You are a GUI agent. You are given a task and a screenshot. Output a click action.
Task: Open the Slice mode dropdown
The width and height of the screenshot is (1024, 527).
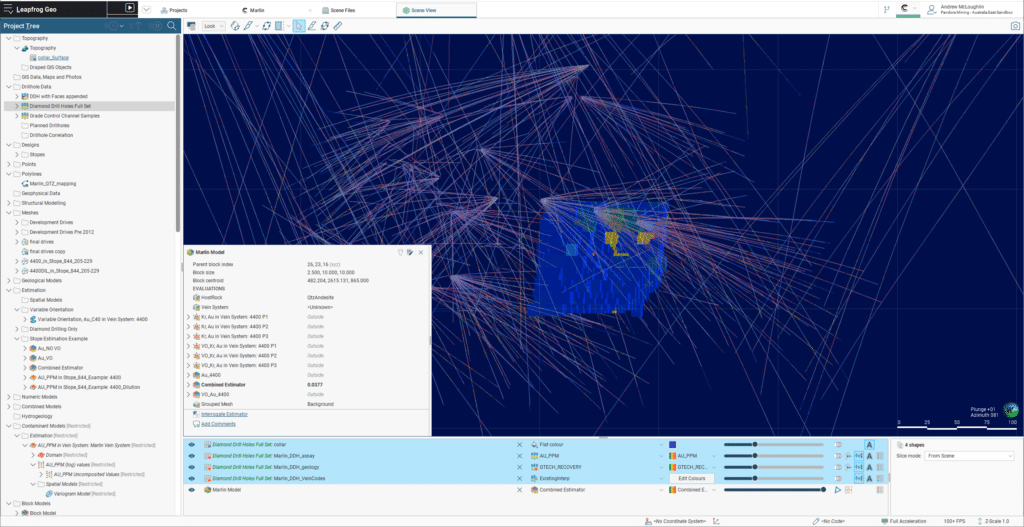click(x=969, y=456)
